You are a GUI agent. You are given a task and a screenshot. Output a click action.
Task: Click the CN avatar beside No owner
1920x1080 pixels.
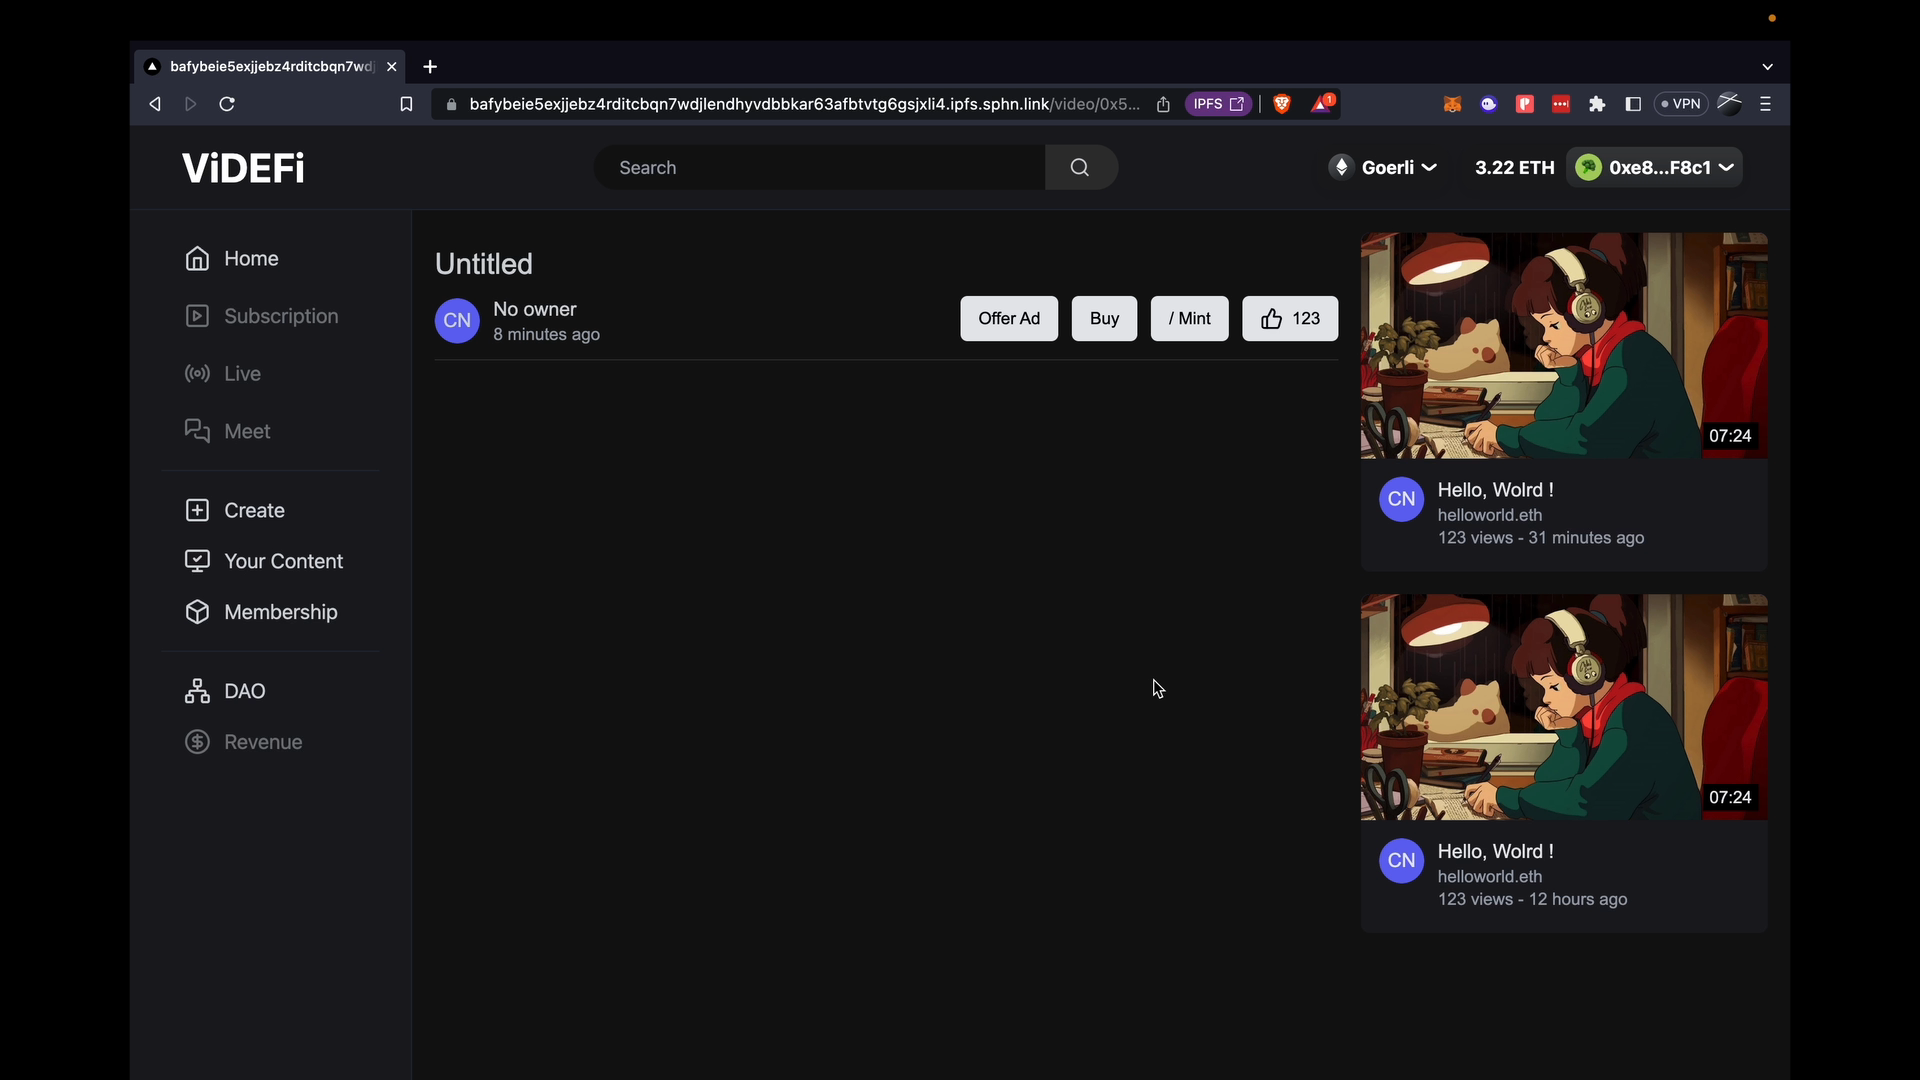tap(457, 321)
